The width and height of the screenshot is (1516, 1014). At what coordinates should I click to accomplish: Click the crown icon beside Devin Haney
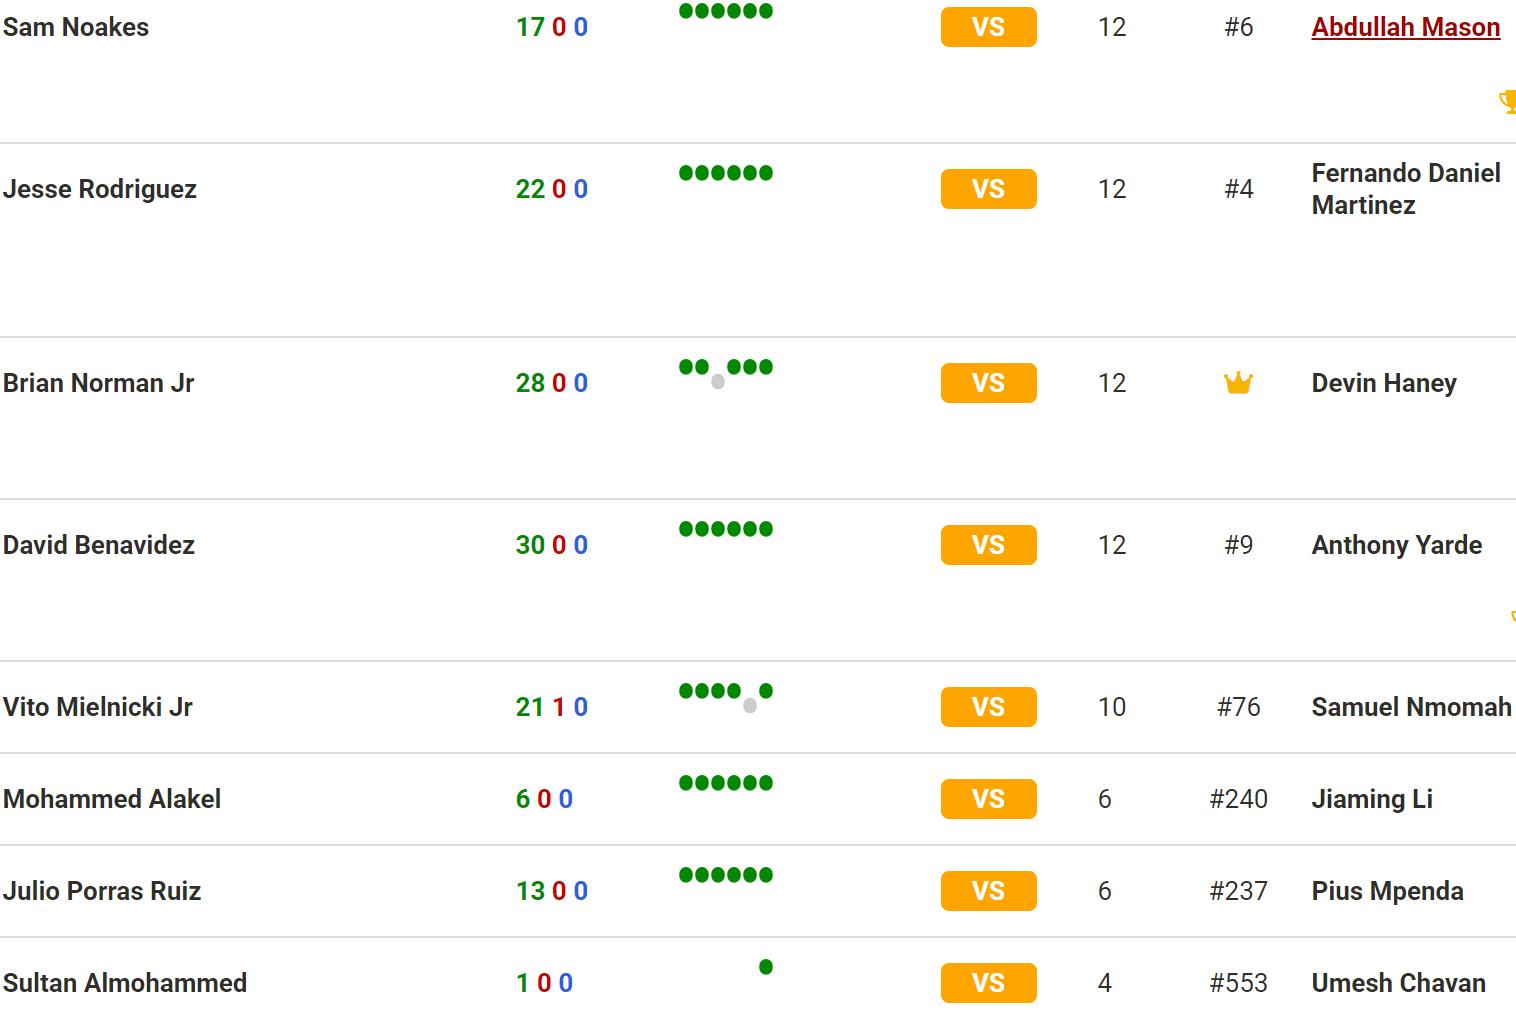pyautogui.click(x=1238, y=383)
